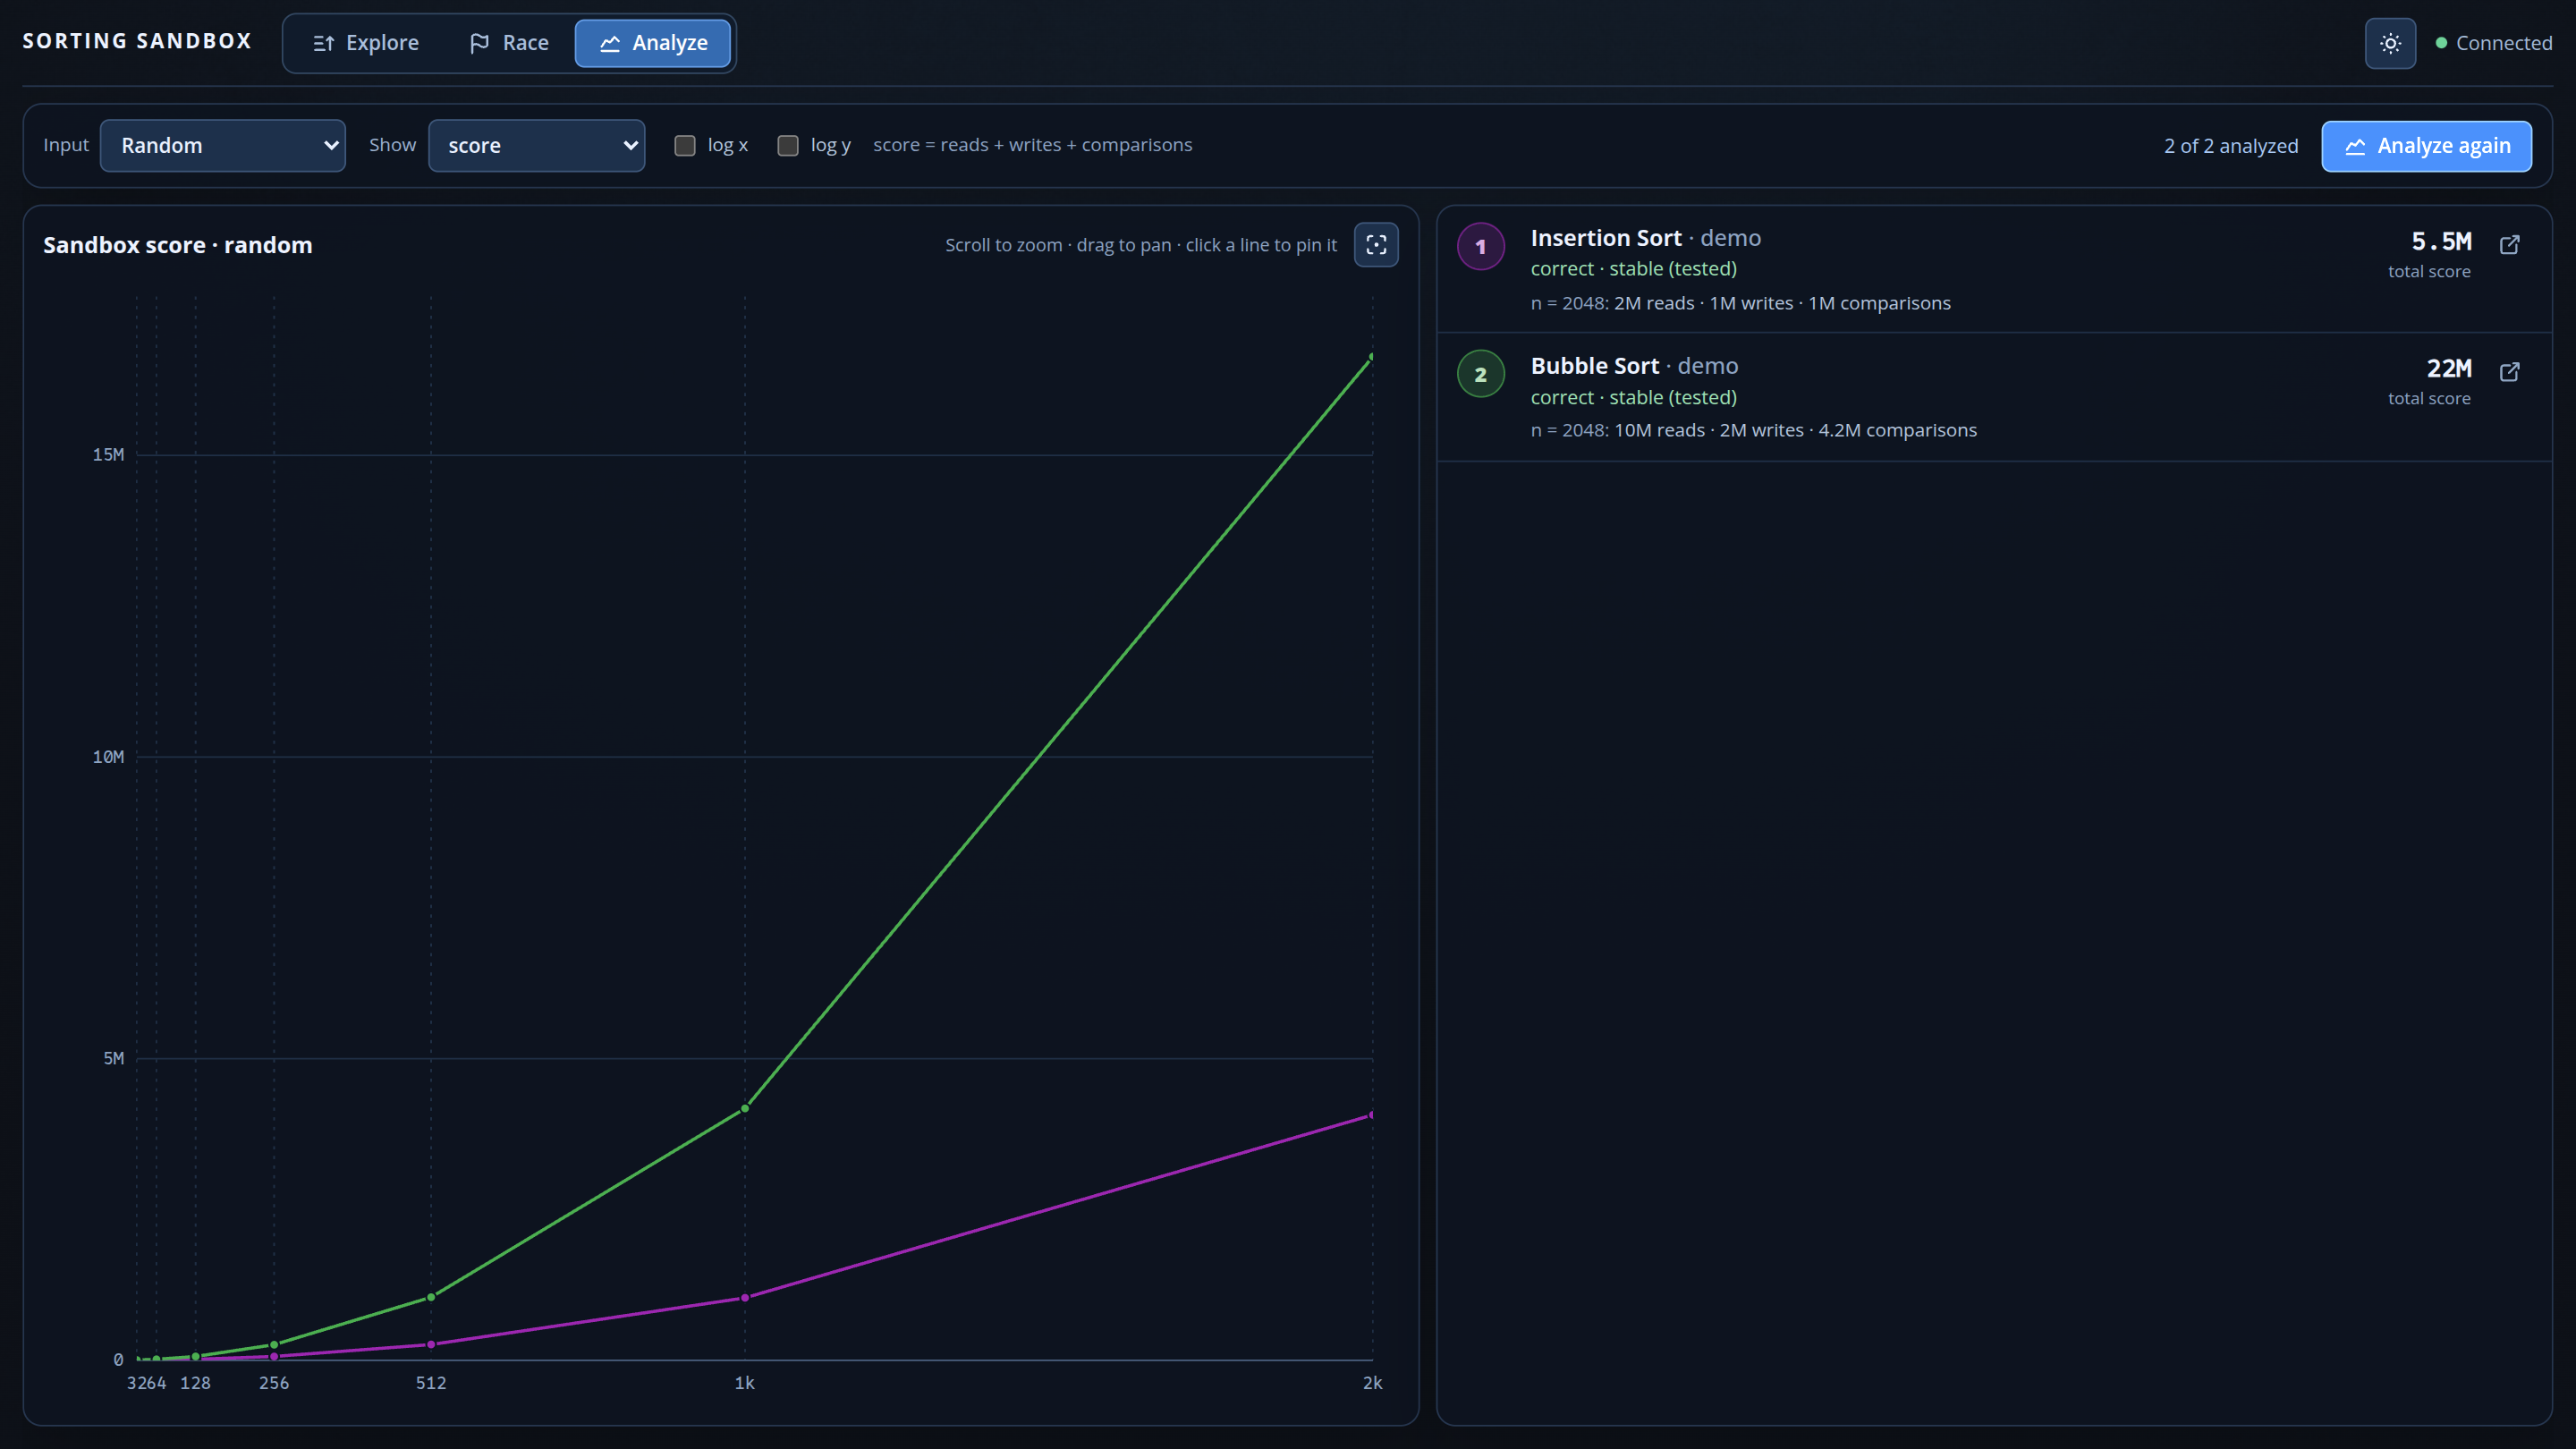Click the rank 1 purple badge
The image size is (2576, 1449).
(1481, 246)
